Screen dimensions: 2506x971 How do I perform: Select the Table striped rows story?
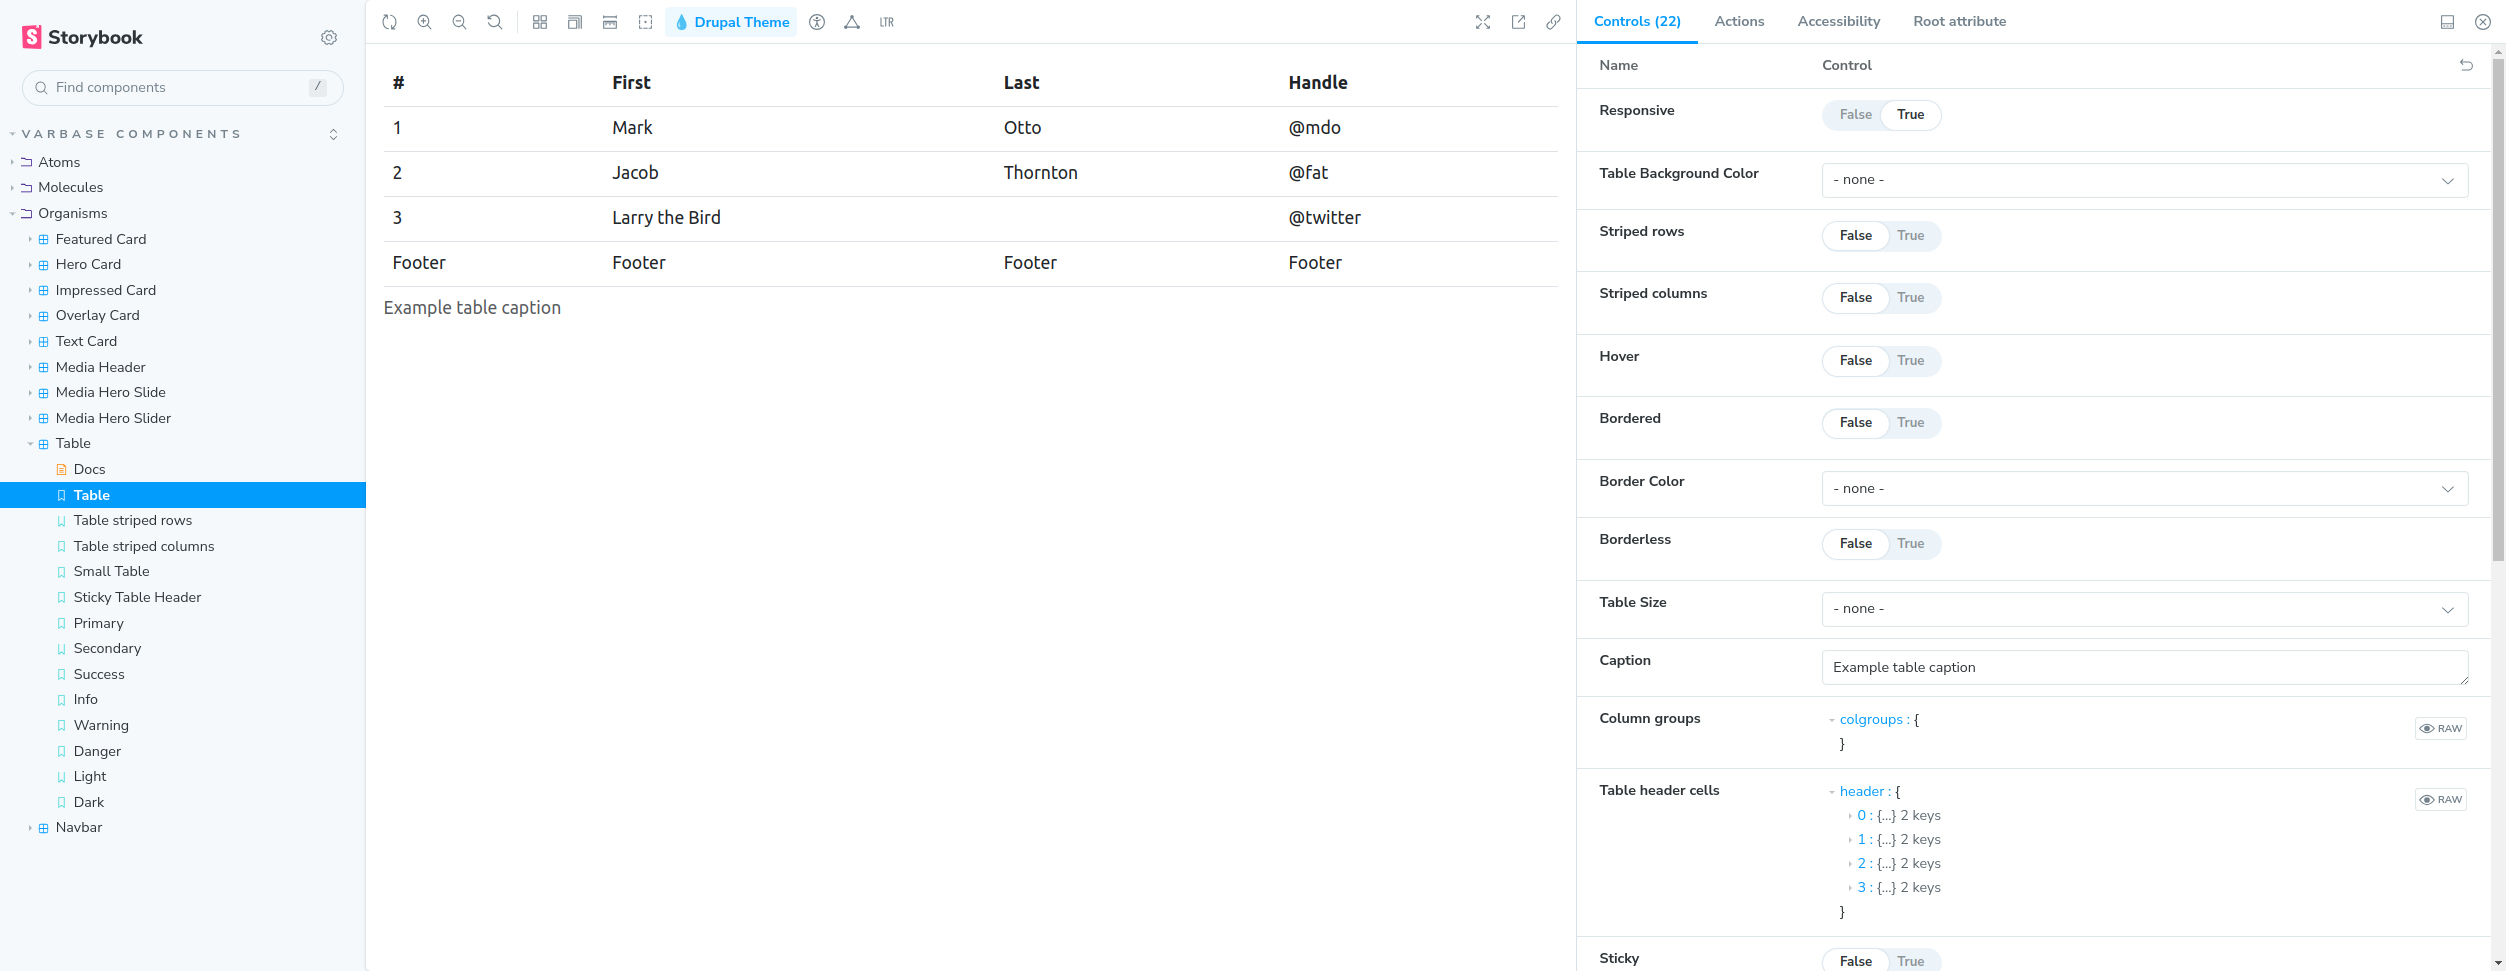coord(133,520)
